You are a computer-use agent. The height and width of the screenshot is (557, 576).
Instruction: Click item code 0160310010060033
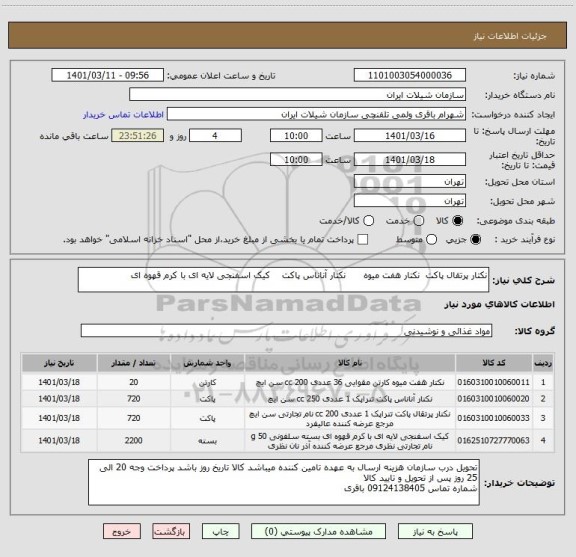(493, 418)
